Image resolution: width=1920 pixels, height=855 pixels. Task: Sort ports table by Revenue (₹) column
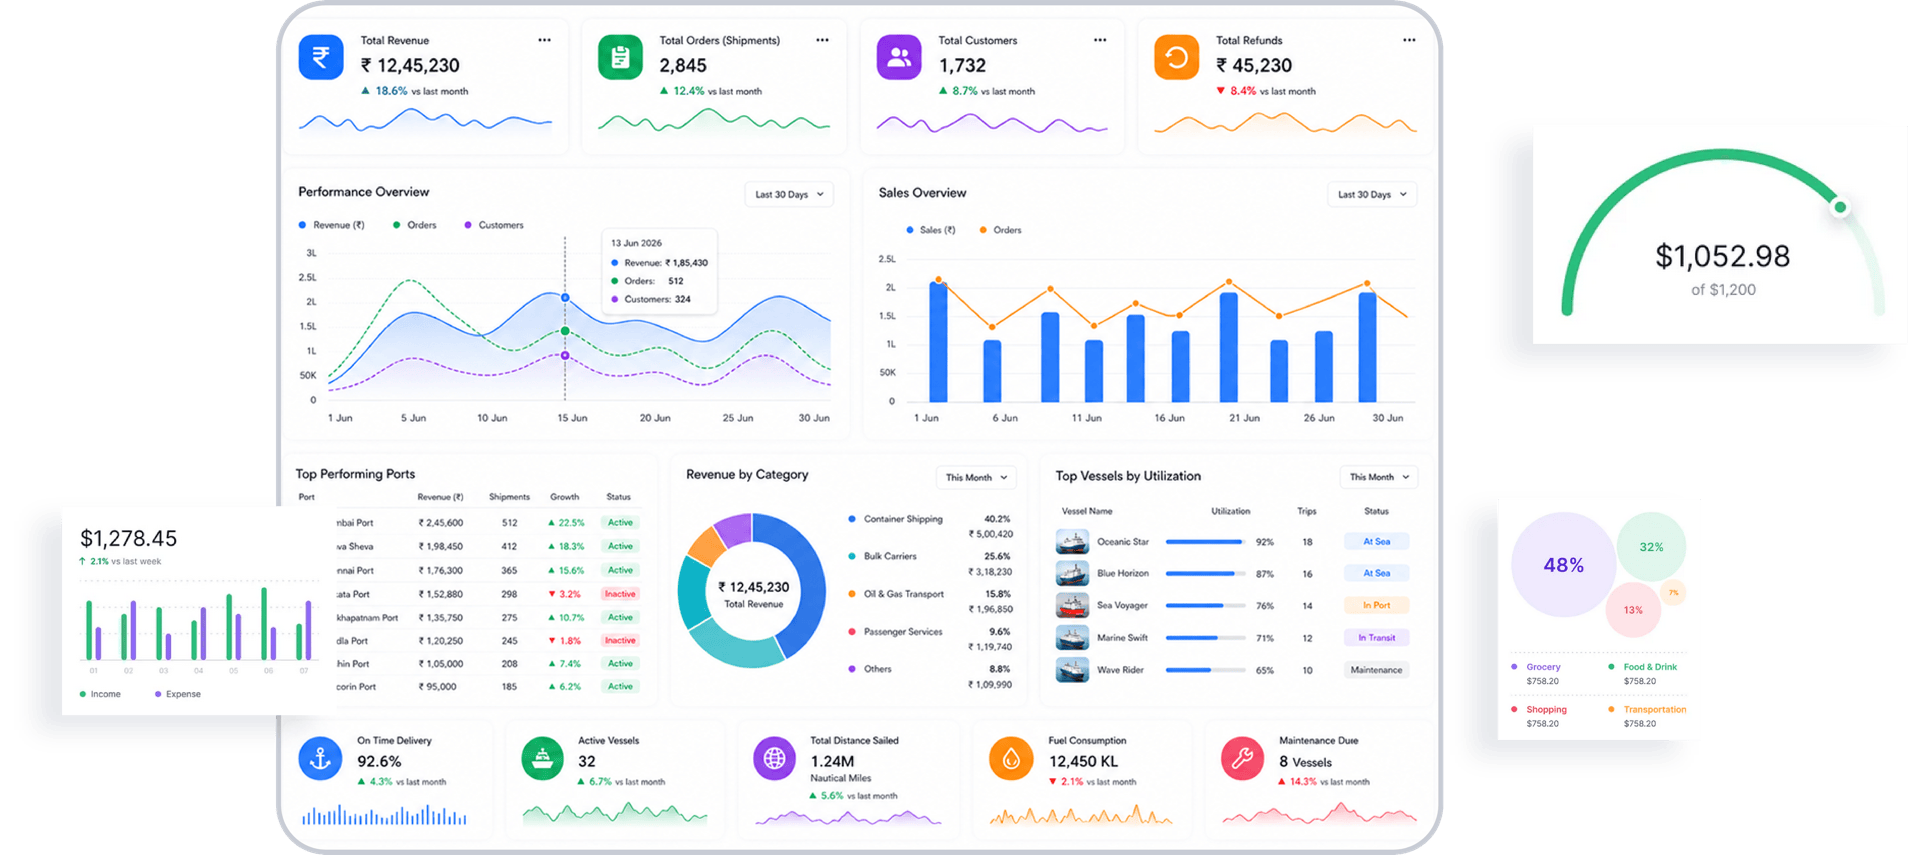click(440, 497)
